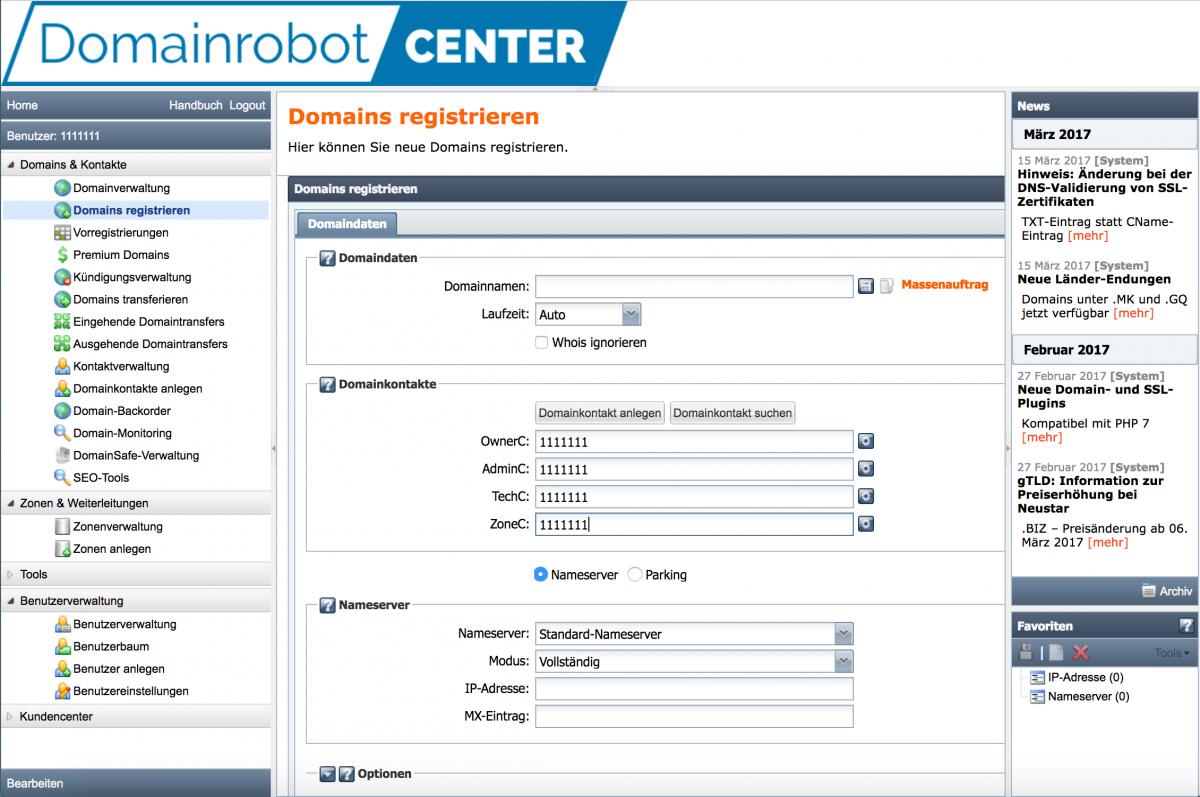Select IP-Adresse (0) in Favoriten
The image size is (1200, 797).
[x=1085, y=678]
